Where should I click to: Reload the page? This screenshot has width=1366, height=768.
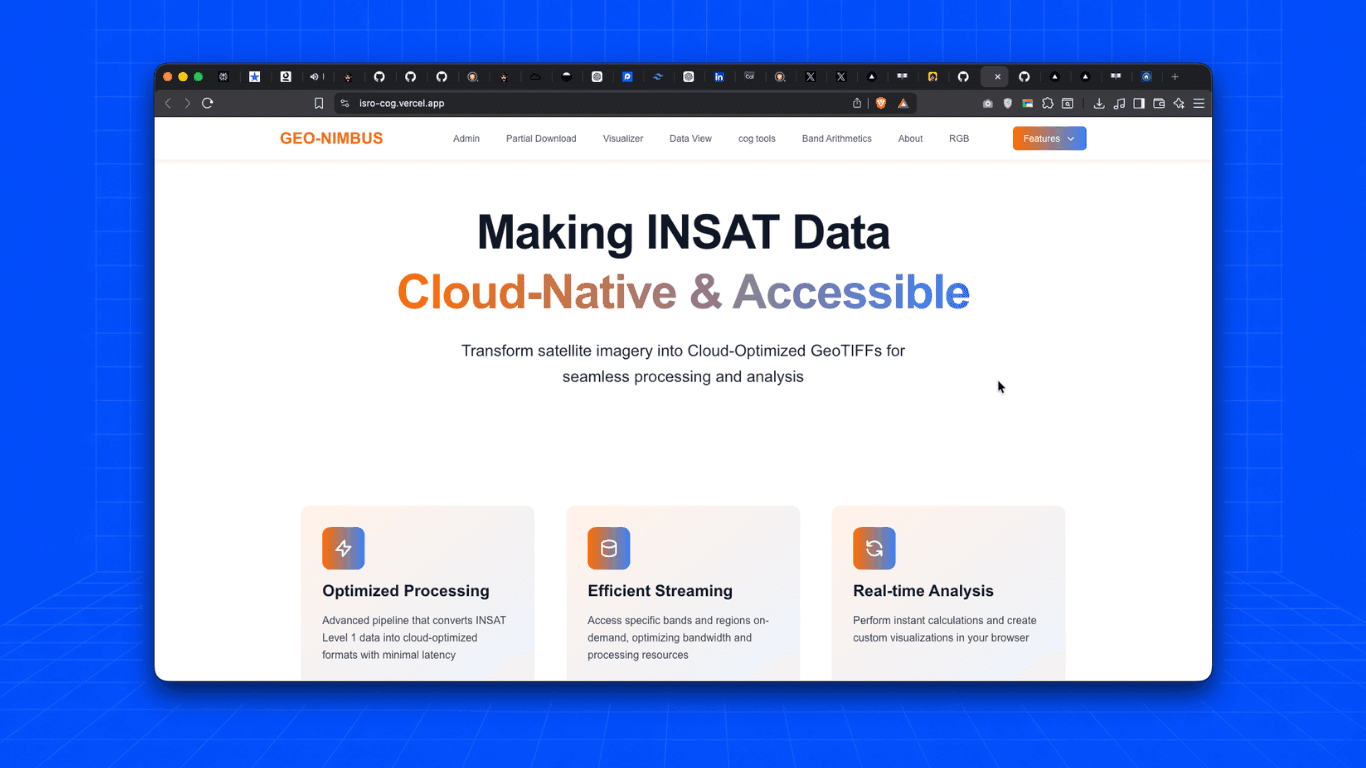[x=207, y=103]
